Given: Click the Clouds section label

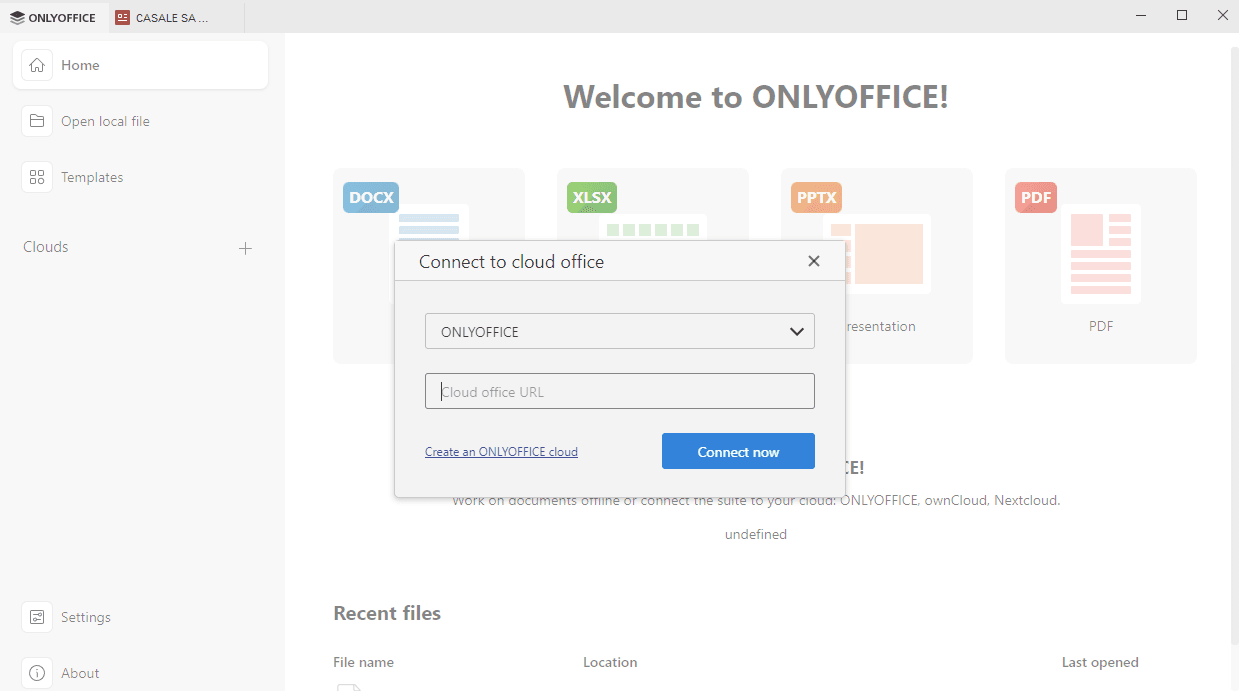Looking at the screenshot, I should pyautogui.click(x=46, y=247).
